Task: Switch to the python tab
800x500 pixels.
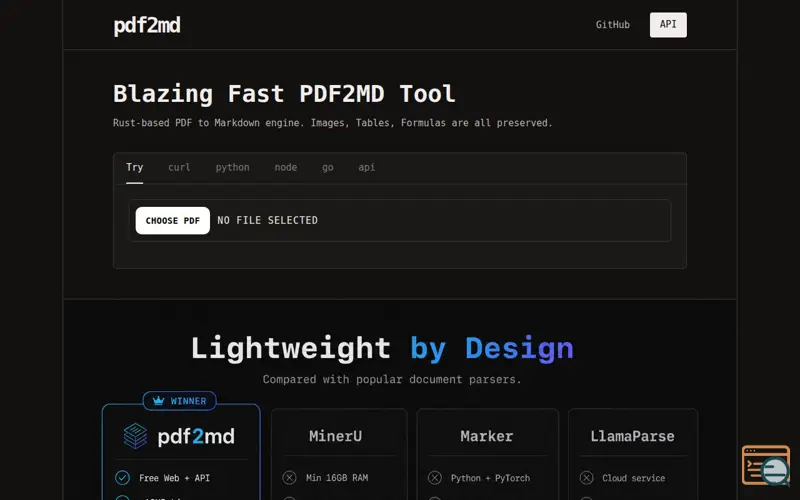Action: [232, 167]
